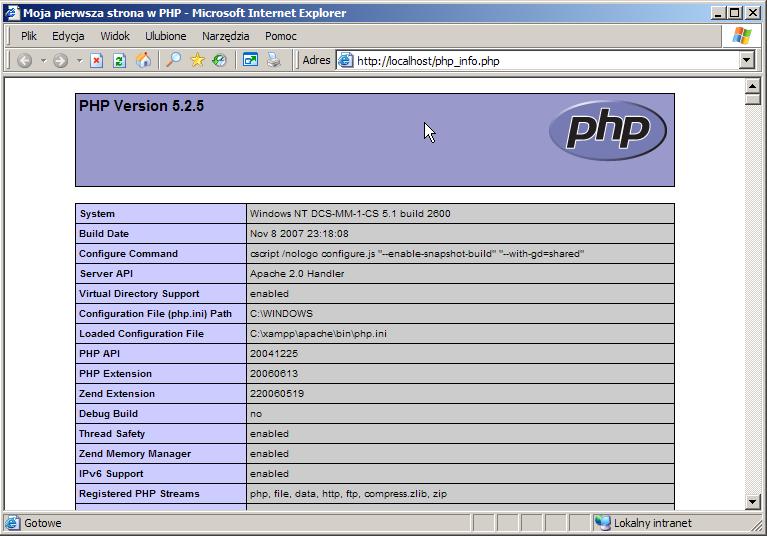This screenshot has height=536, width=767.
Task: Click the vertical scrollbar thumb
Action: coord(752,100)
